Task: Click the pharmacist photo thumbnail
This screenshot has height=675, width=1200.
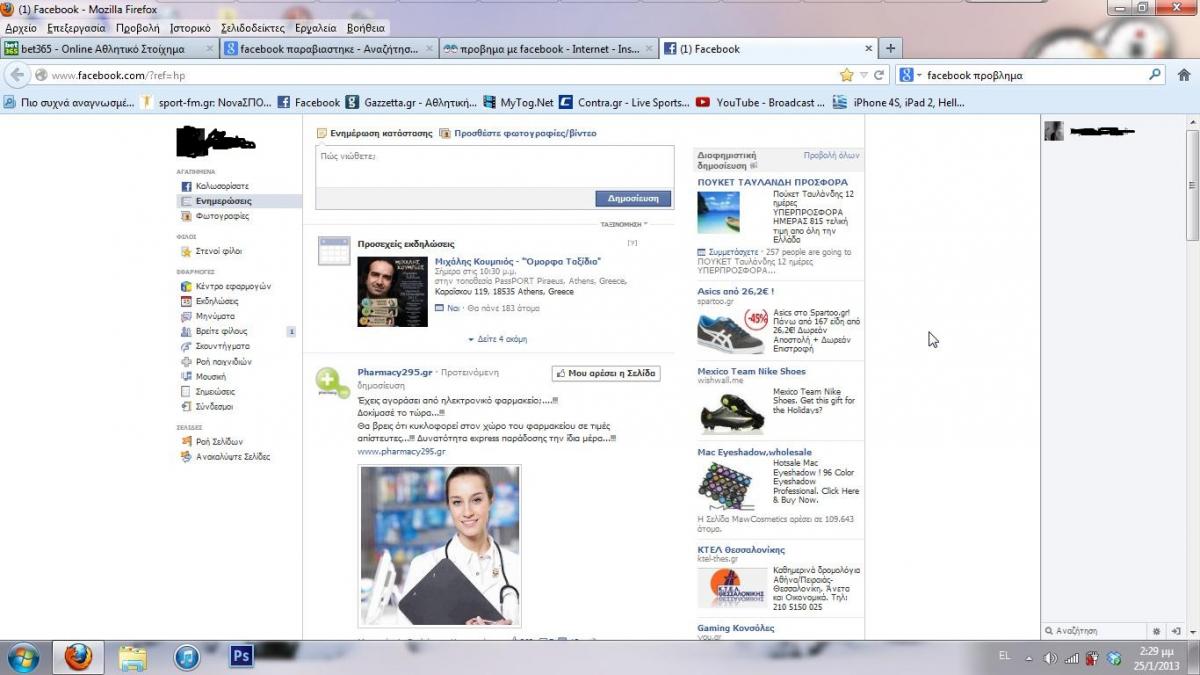Action: pyautogui.click(x=439, y=546)
